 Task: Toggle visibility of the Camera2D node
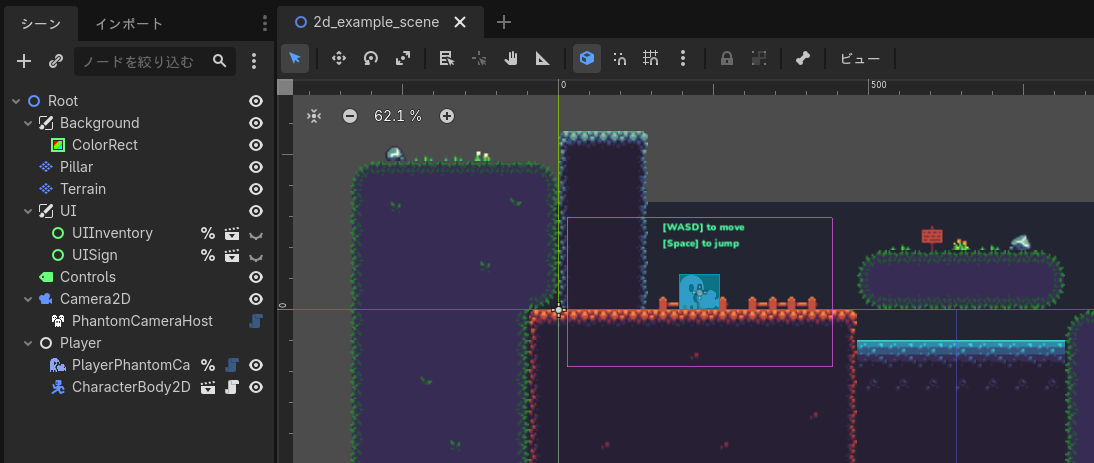point(256,299)
